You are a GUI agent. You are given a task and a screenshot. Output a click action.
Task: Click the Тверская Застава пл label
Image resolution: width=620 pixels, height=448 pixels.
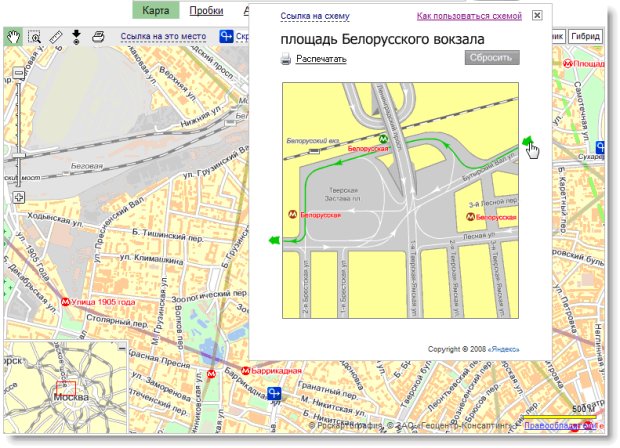(342, 195)
